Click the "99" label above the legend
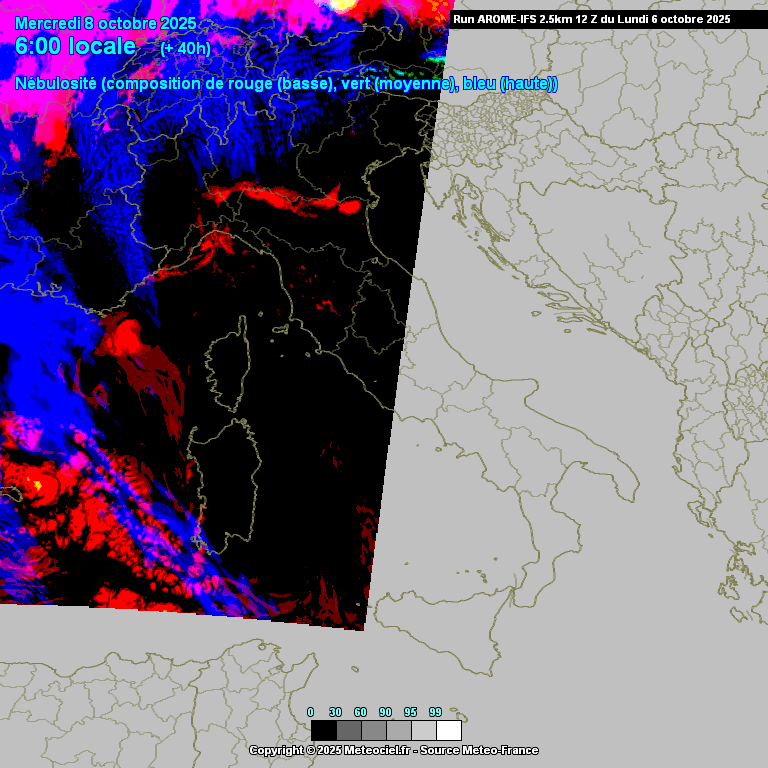 pyautogui.click(x=435, y=712)
